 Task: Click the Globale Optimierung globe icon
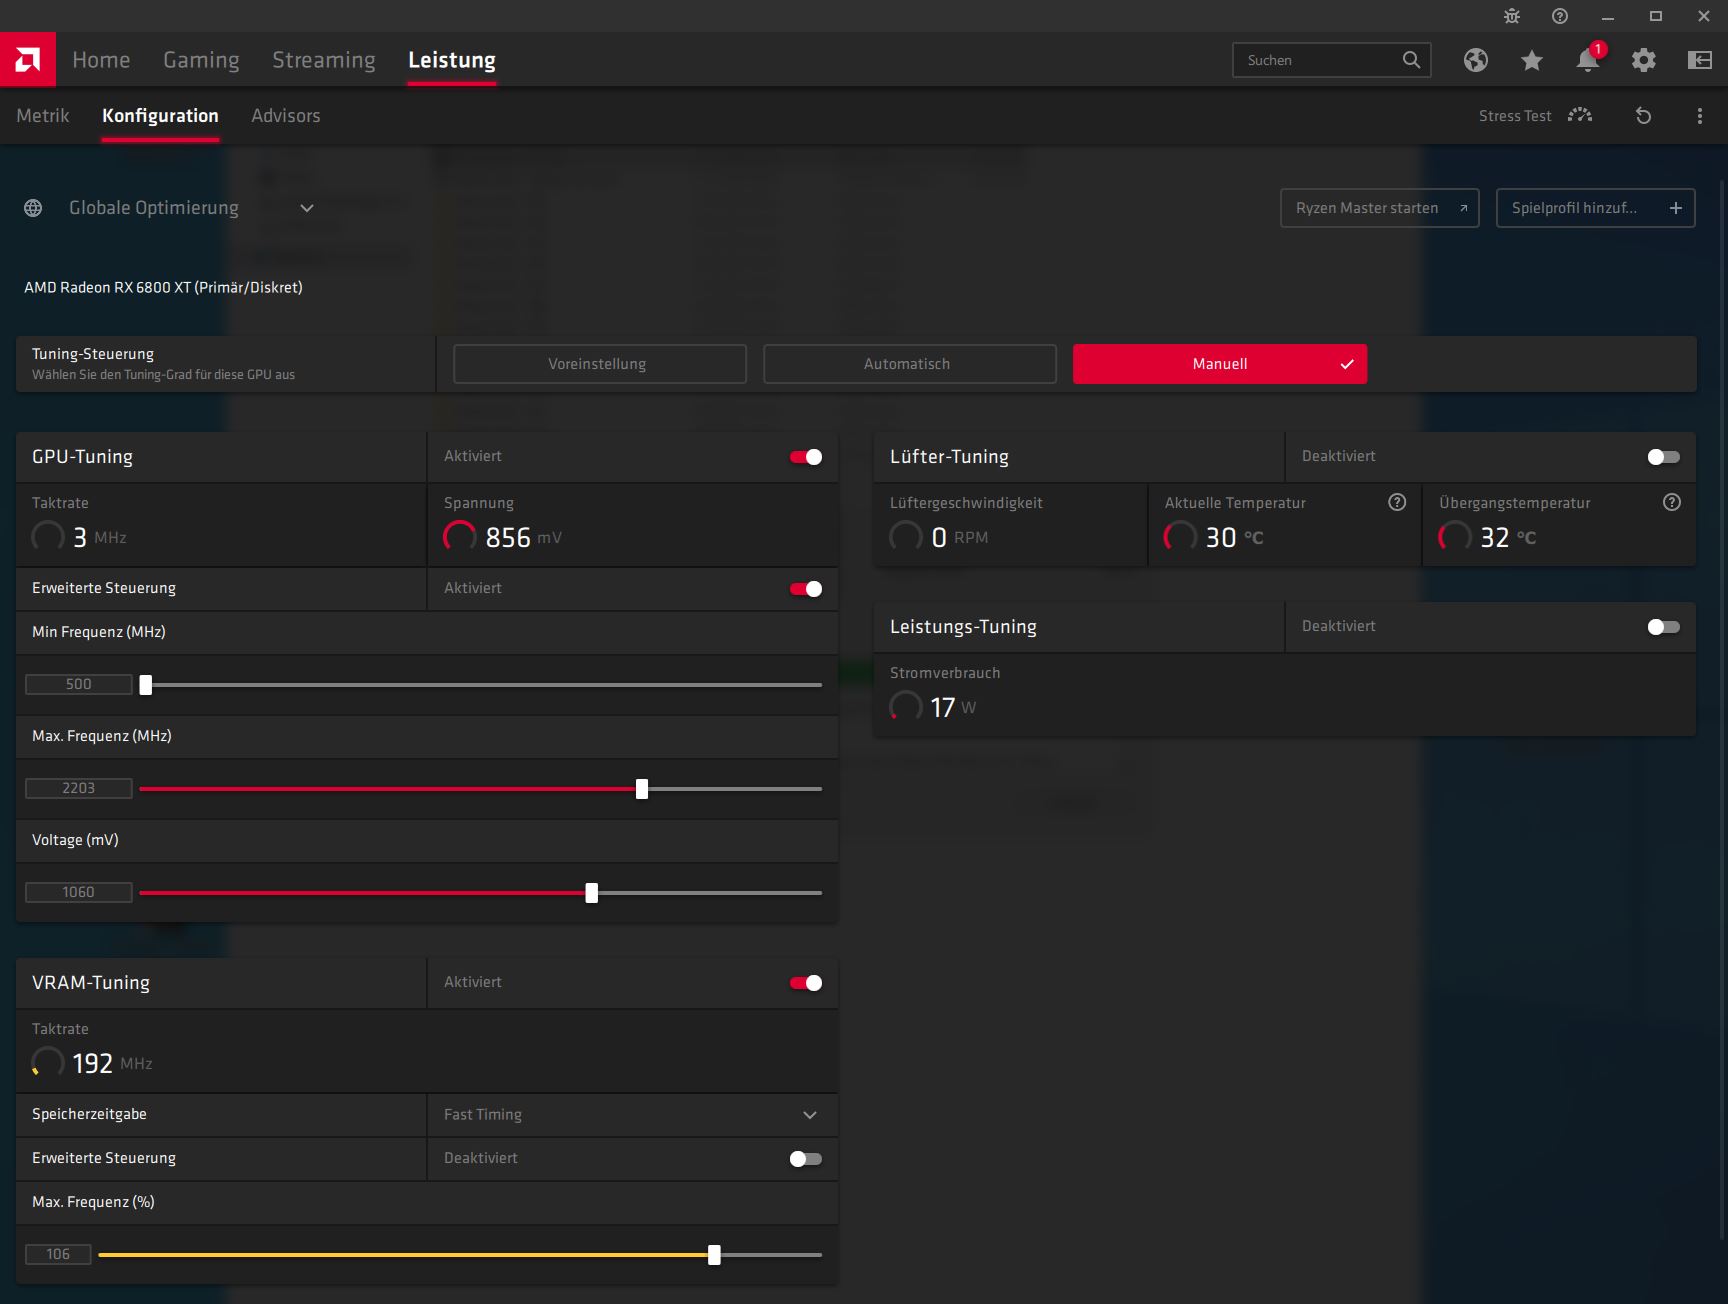tap(33, 208)
